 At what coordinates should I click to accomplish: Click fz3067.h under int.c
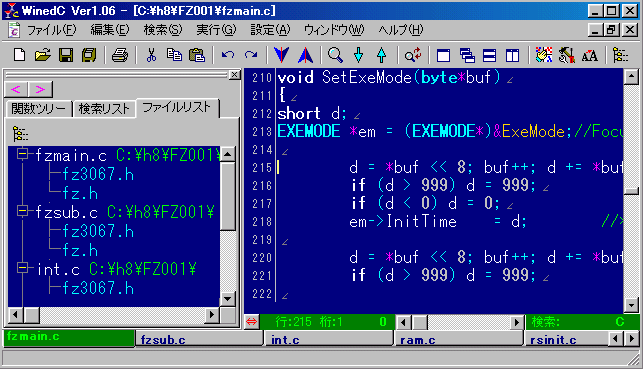98,288
